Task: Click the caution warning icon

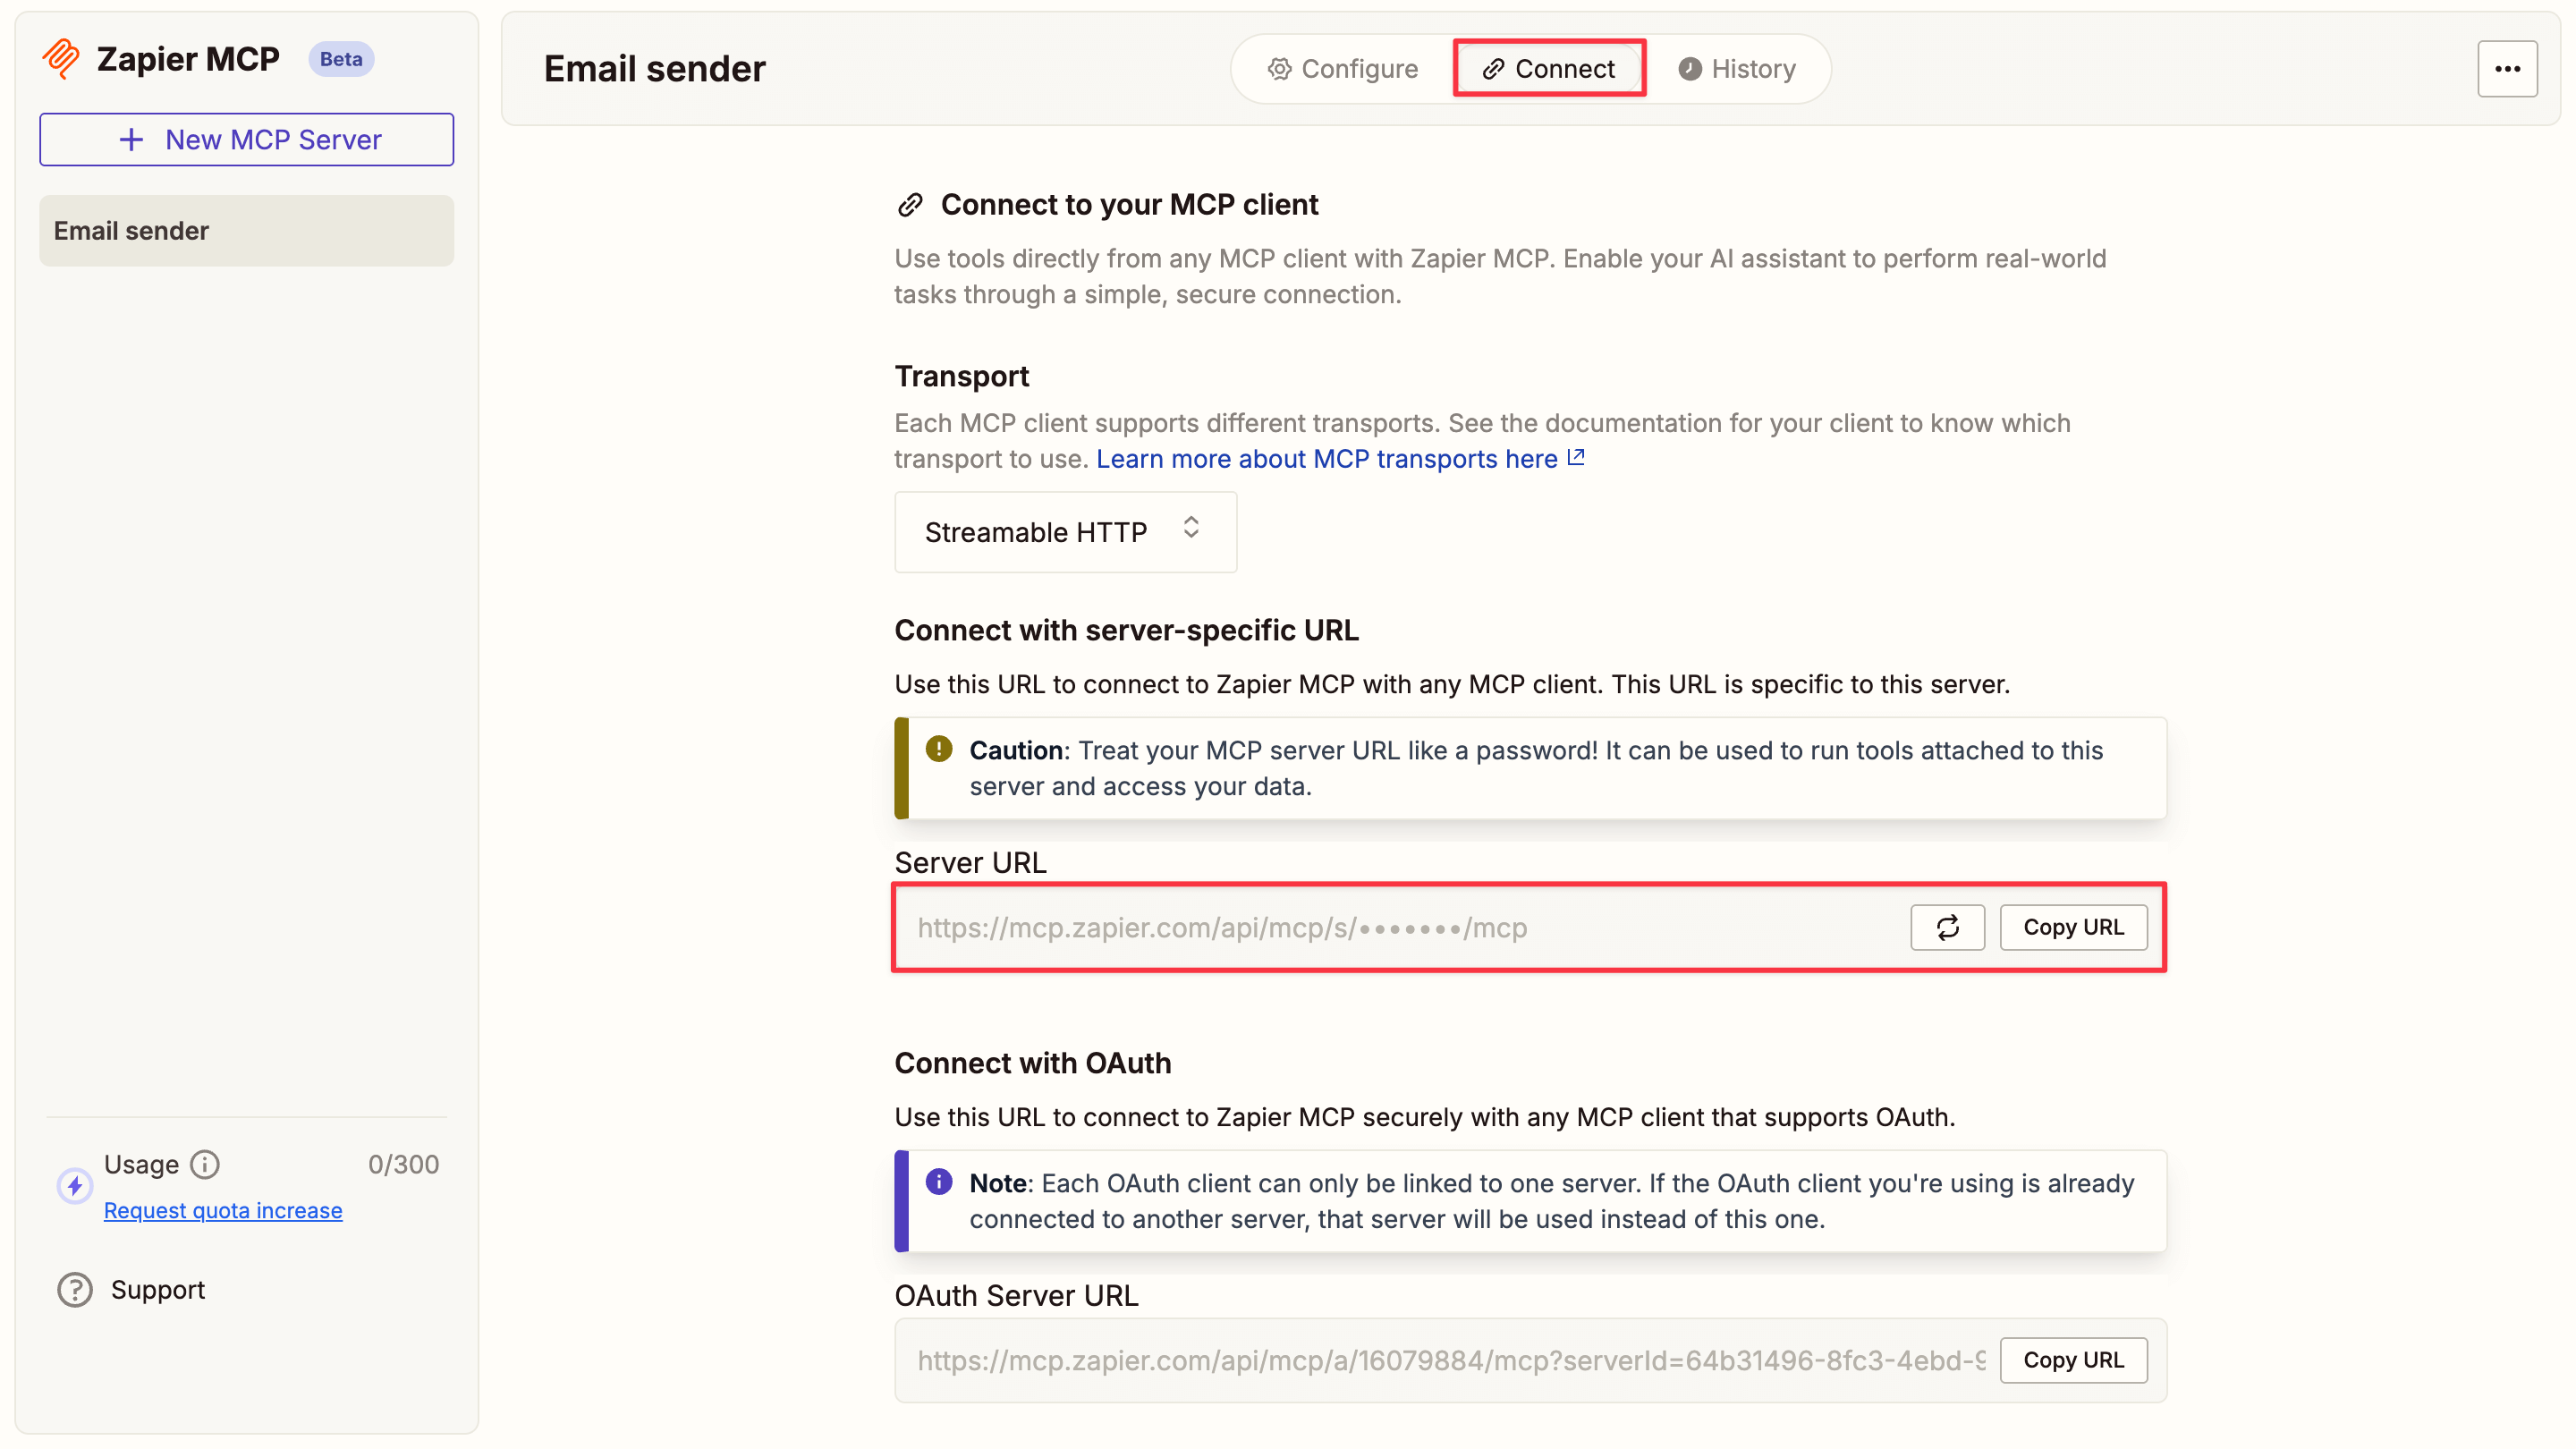Action: tap(938, 749)
